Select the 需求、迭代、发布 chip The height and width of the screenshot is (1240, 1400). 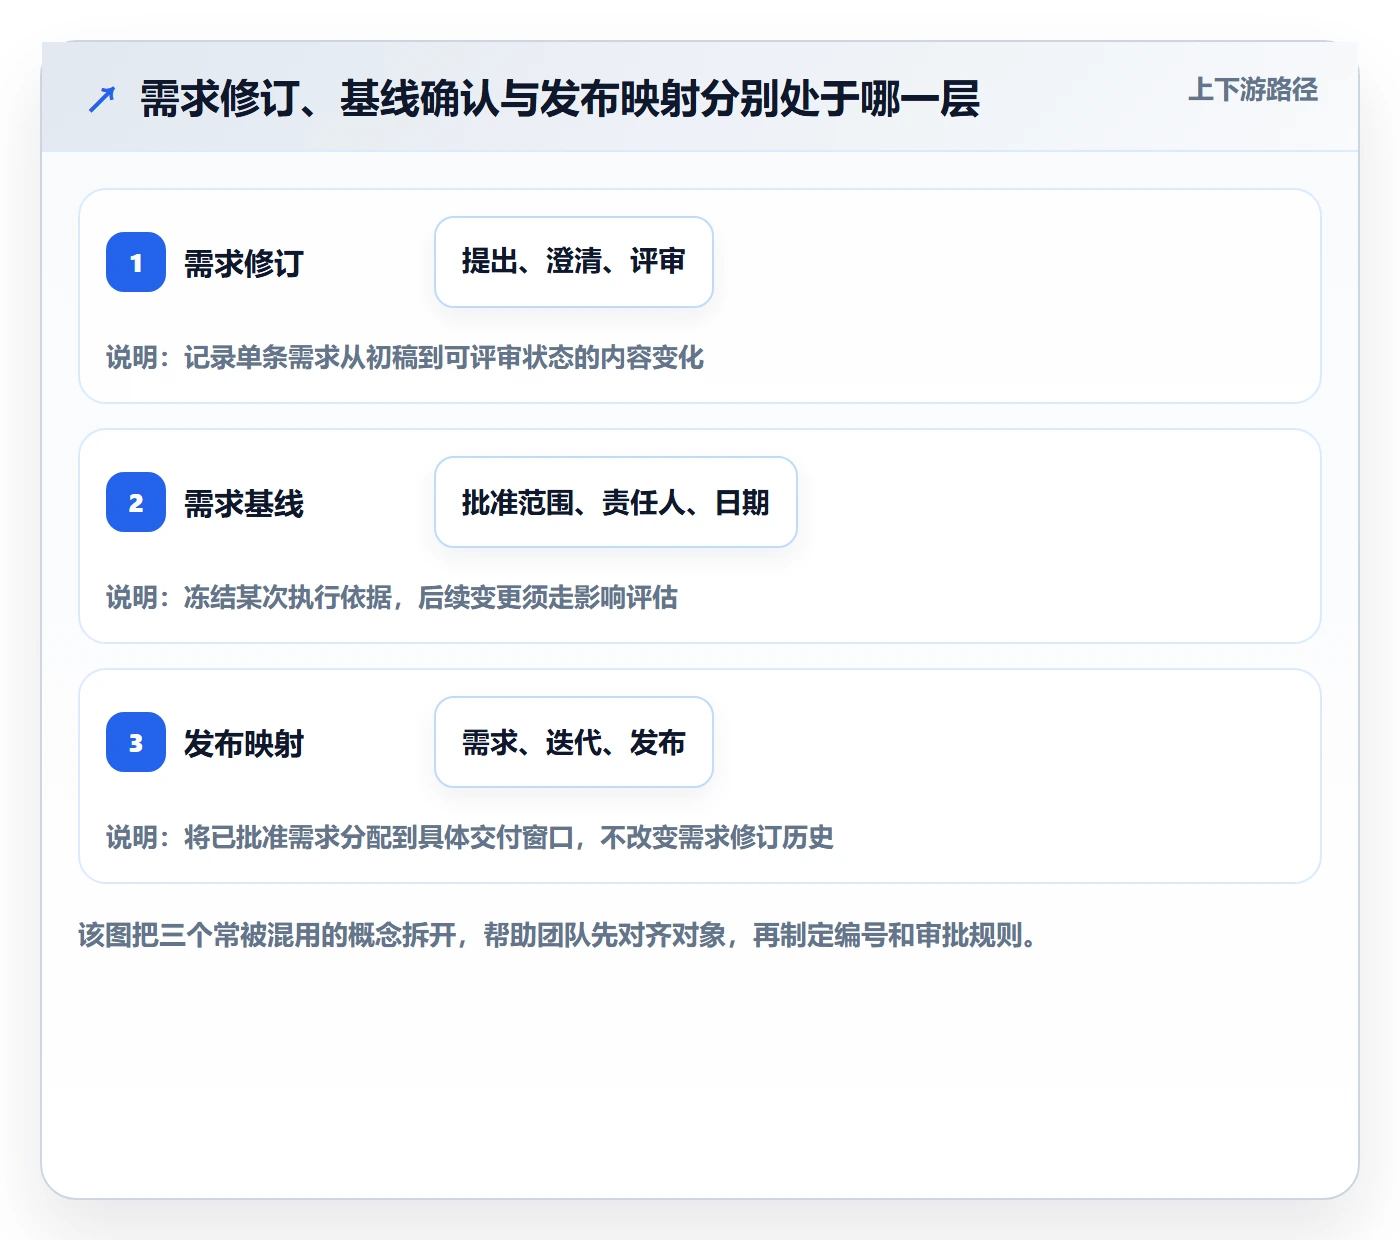point(574,742)
